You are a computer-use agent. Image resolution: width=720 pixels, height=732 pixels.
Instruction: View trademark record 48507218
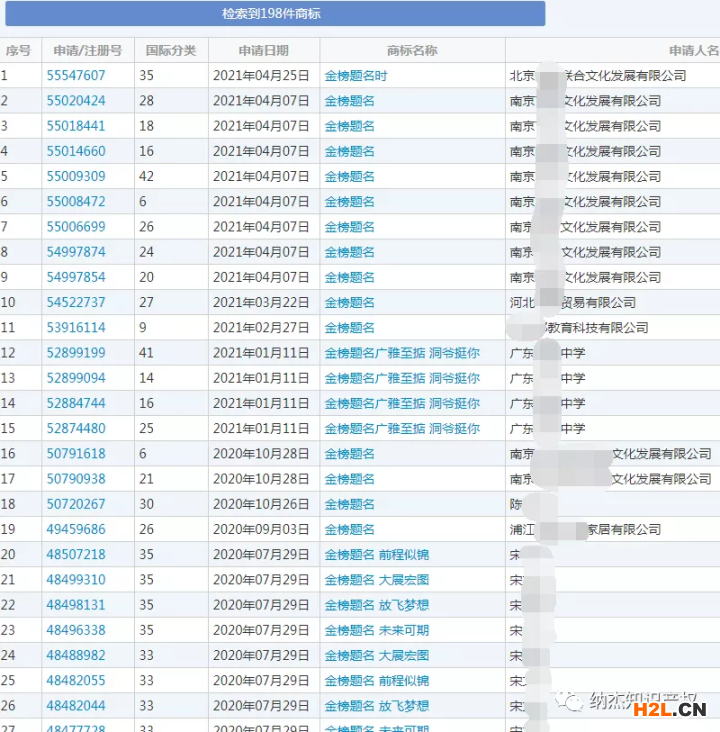point(76,555)
